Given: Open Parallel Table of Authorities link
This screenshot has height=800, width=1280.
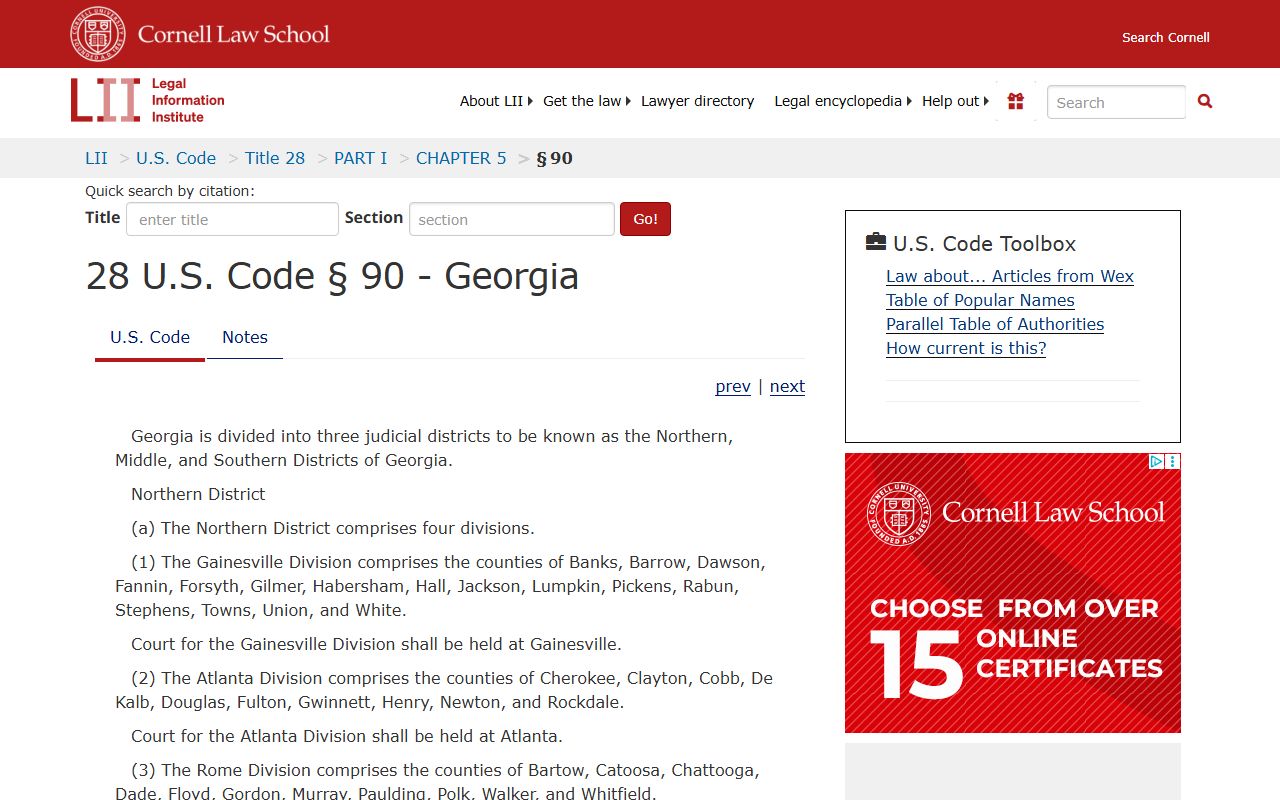Looking at the screenshot, I should (x=995, y=324).
